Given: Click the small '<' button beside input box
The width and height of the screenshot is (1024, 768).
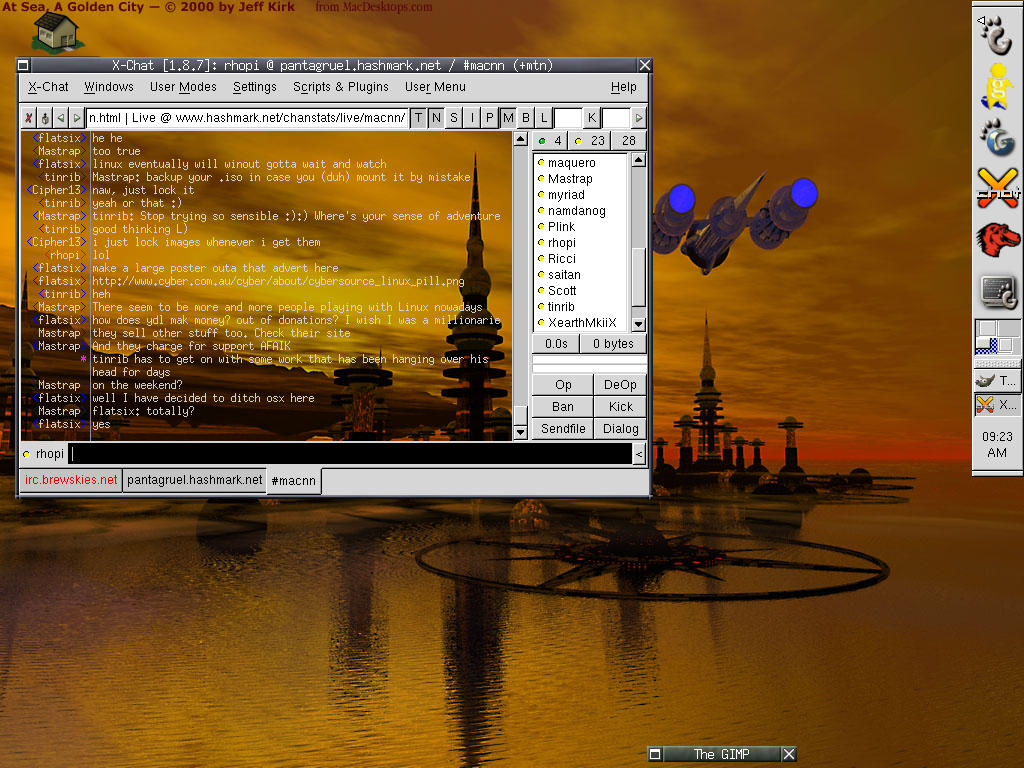Looking at the screenshot, I should click(639, 454).
